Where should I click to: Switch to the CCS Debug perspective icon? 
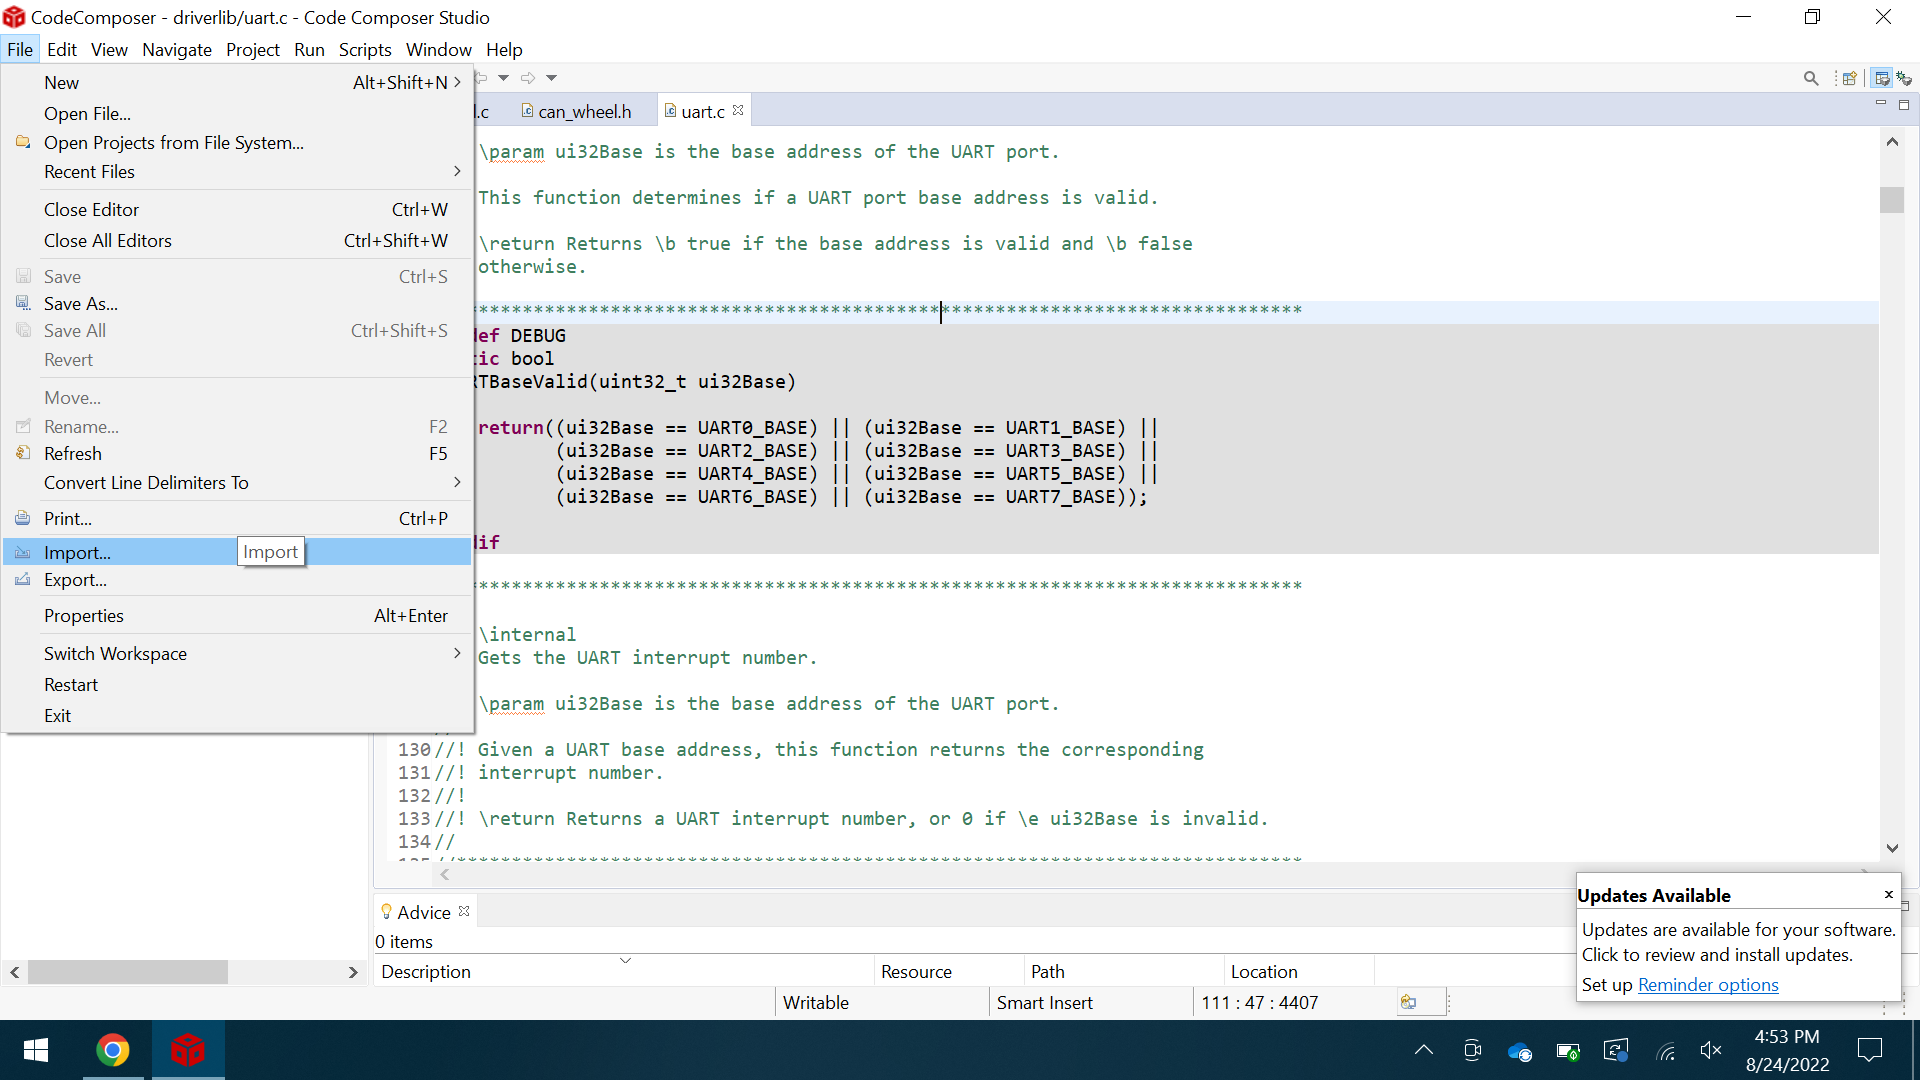coord(1904,78)
